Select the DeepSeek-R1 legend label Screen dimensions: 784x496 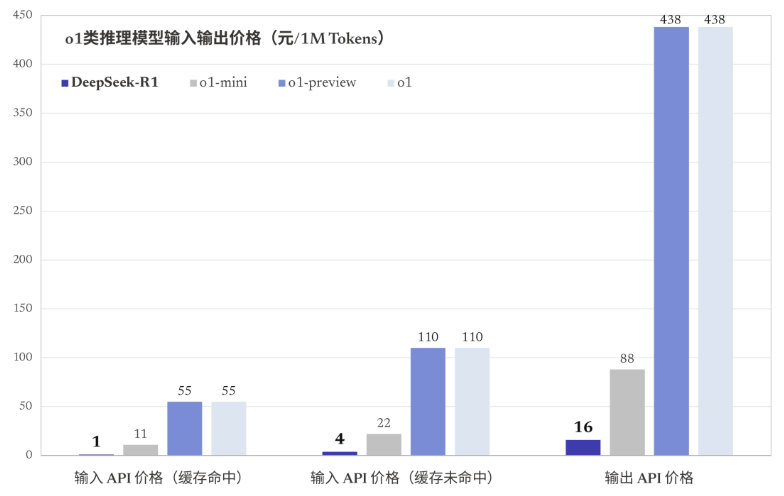coord(114,82)
